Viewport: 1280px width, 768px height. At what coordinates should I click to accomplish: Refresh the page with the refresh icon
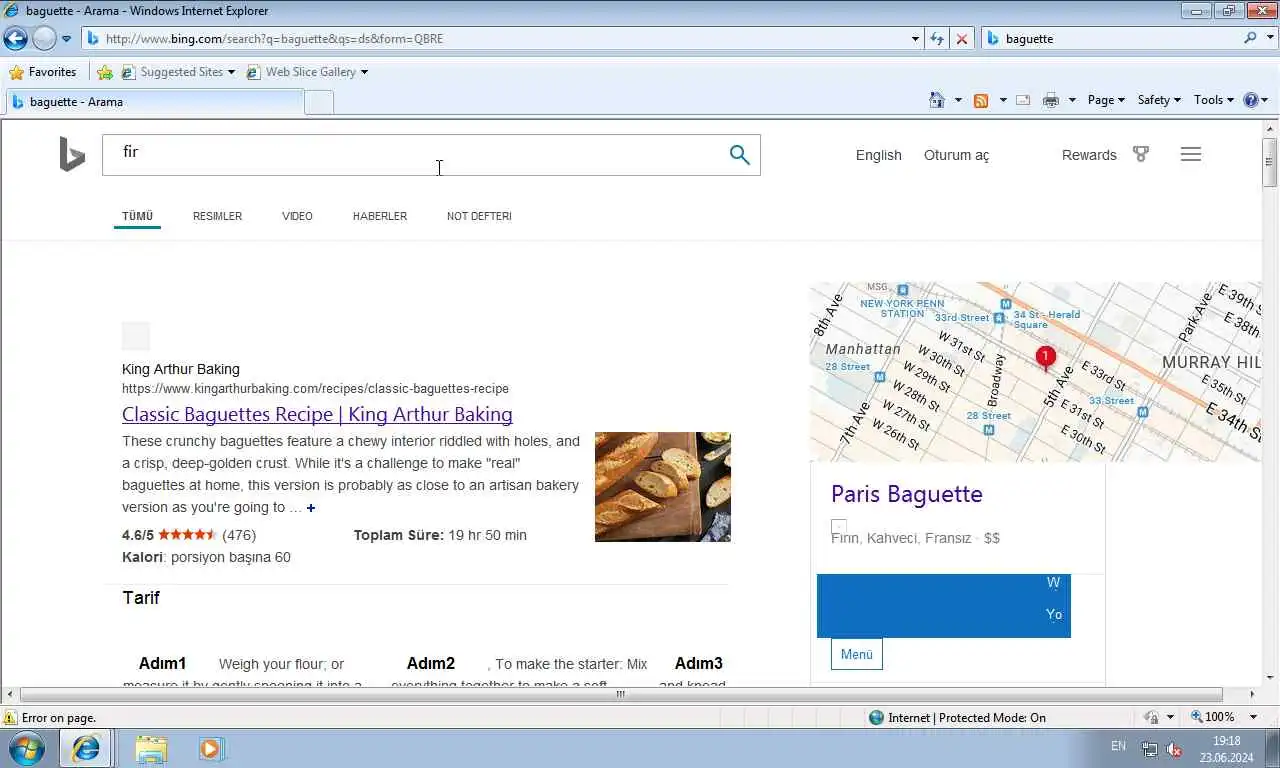[x=937, y=39]
